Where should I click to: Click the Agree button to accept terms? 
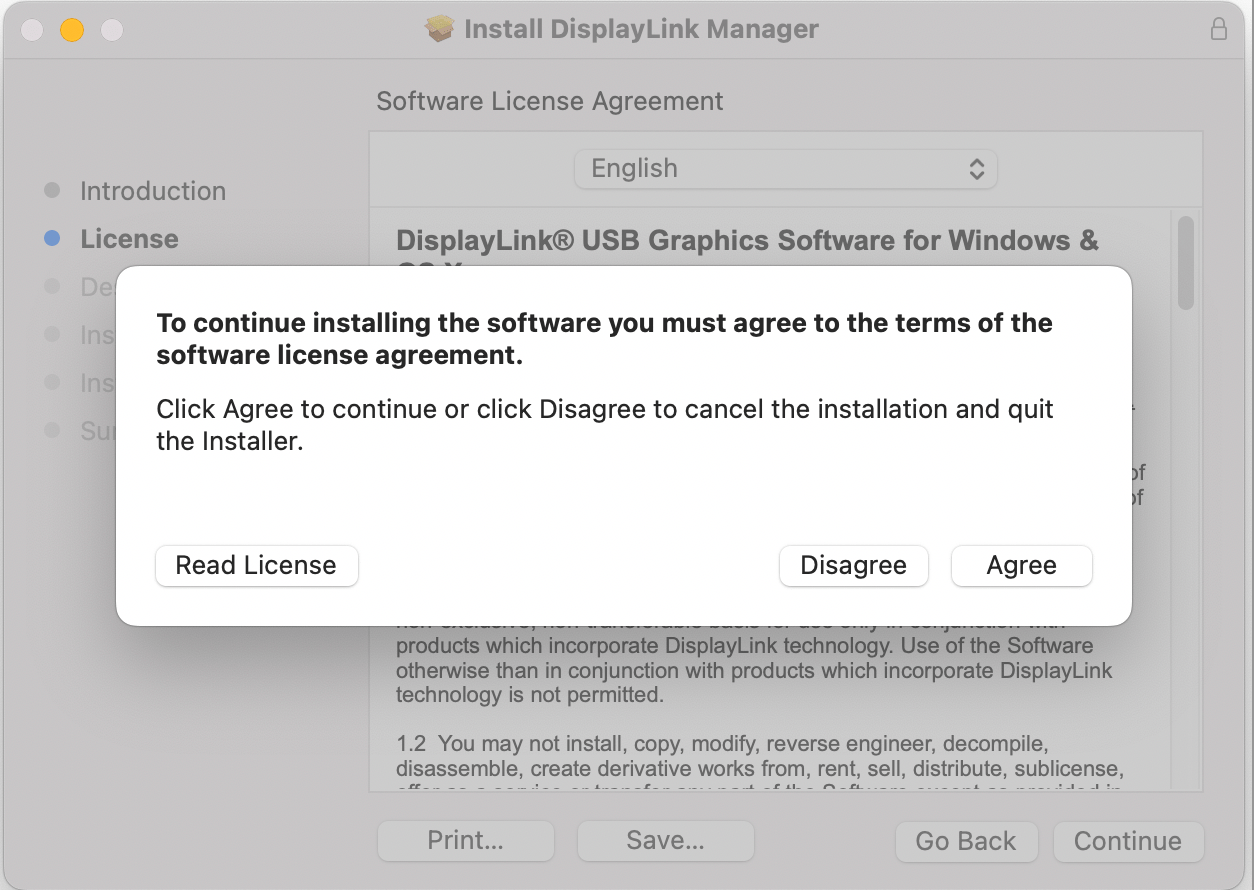pyautogui.click(x=1021, y=565)
